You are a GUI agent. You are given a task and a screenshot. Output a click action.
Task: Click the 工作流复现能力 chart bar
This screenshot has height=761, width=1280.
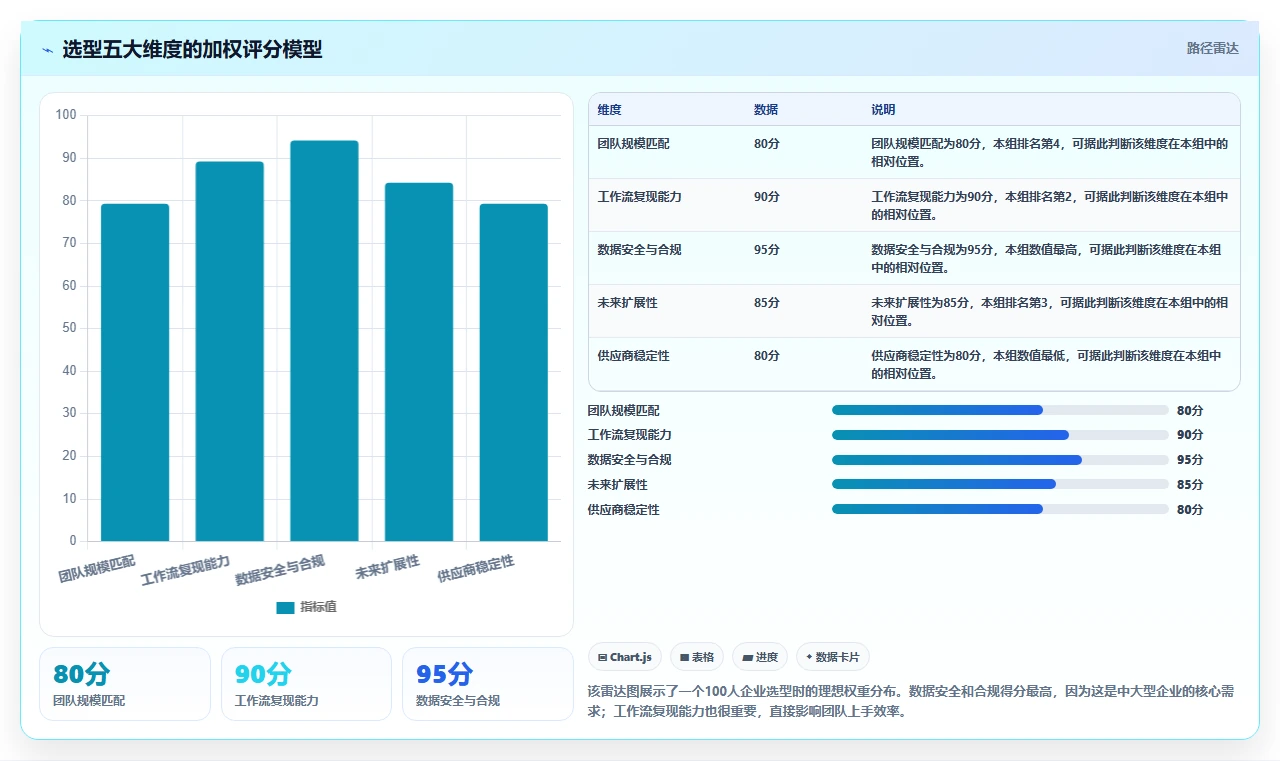[x=229, y=351]
